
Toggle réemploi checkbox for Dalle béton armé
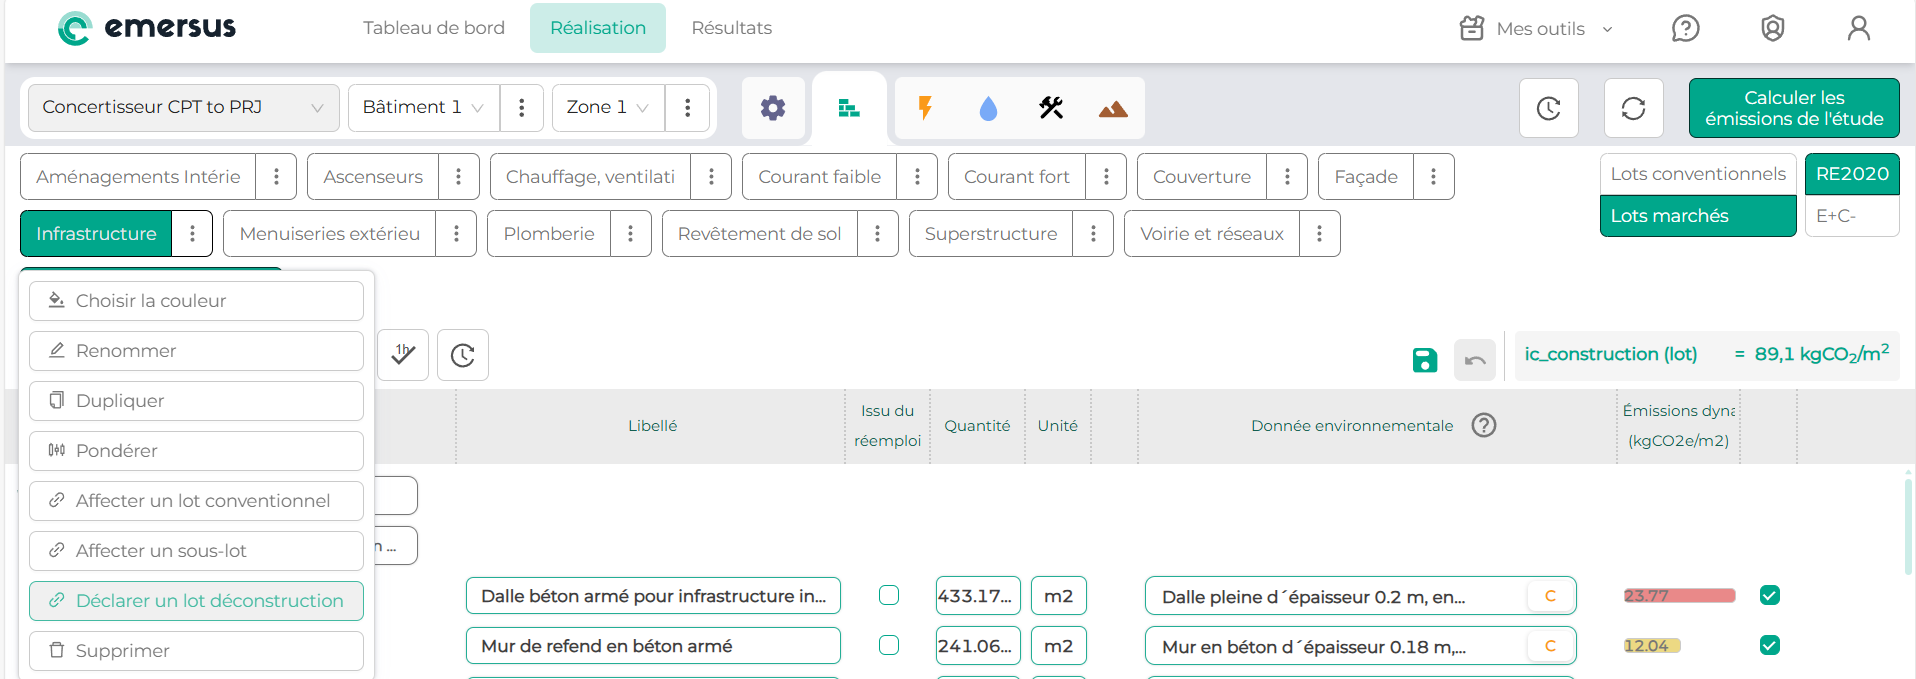point(889,595)
